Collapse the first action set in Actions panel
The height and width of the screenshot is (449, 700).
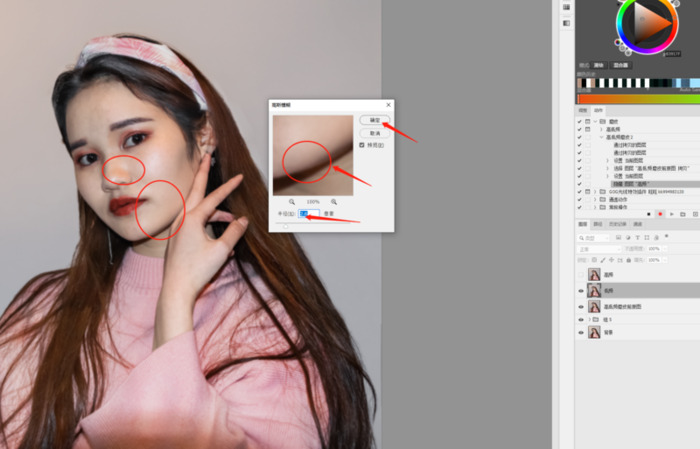596,121
